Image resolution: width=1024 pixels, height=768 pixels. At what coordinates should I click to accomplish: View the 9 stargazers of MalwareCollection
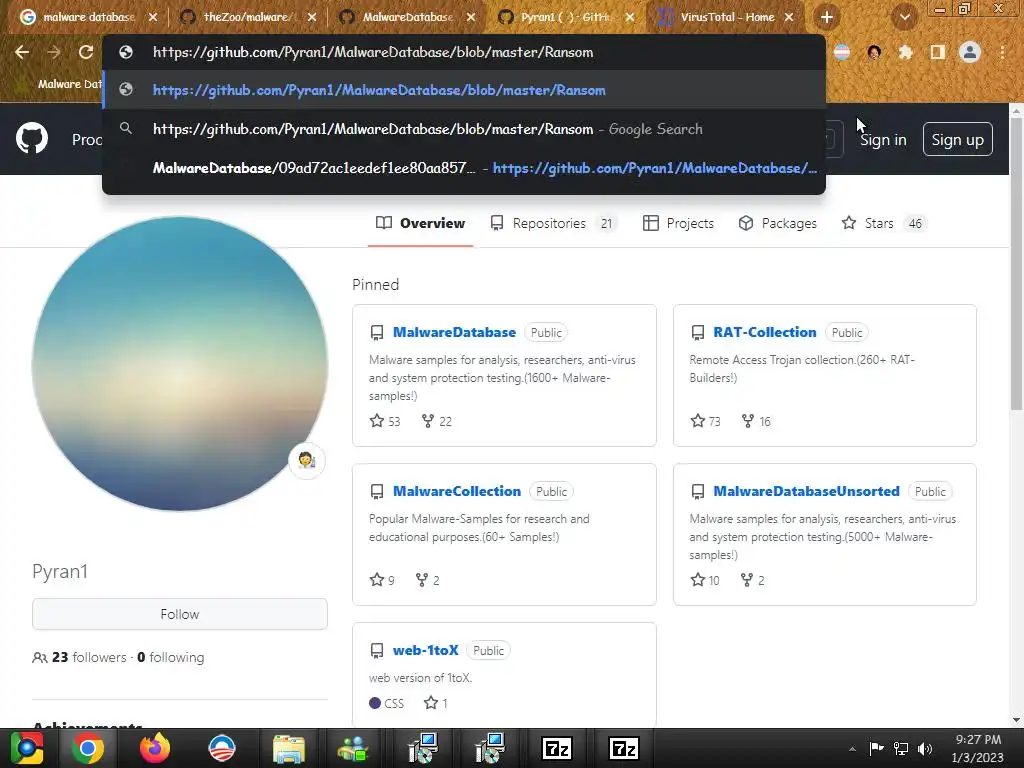[382, 580]
